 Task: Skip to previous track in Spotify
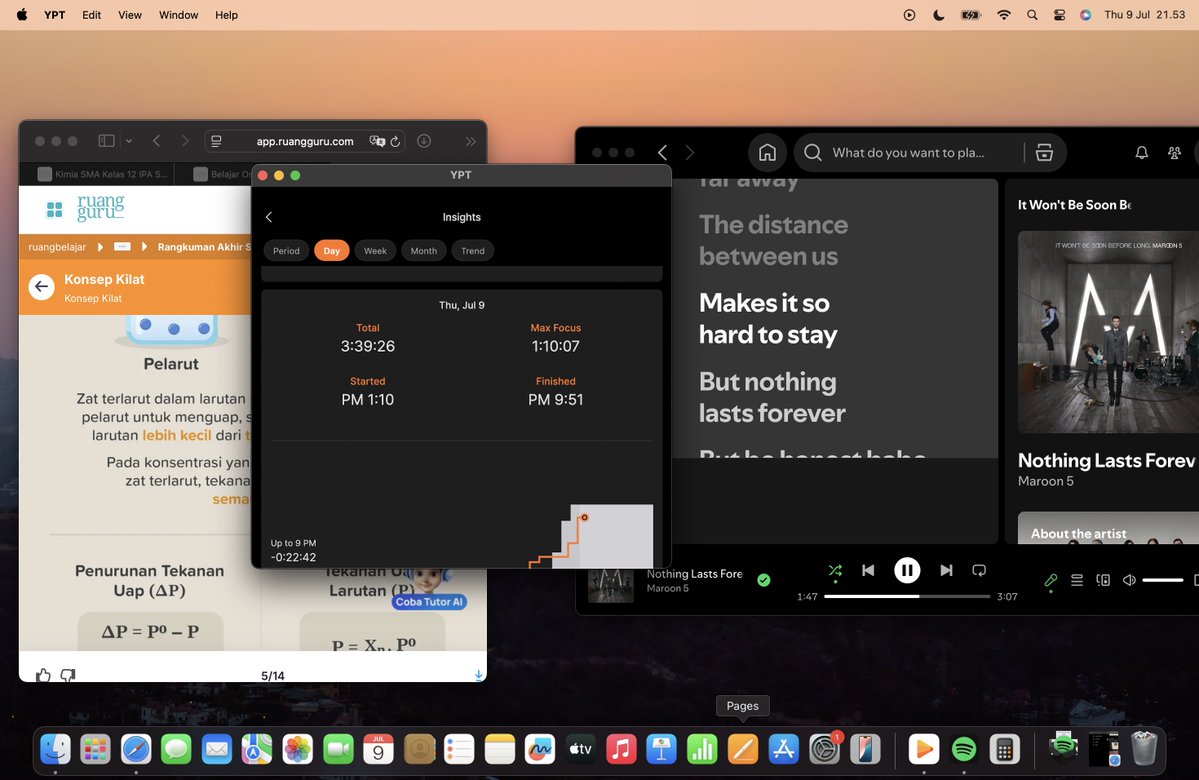(868, 570)
